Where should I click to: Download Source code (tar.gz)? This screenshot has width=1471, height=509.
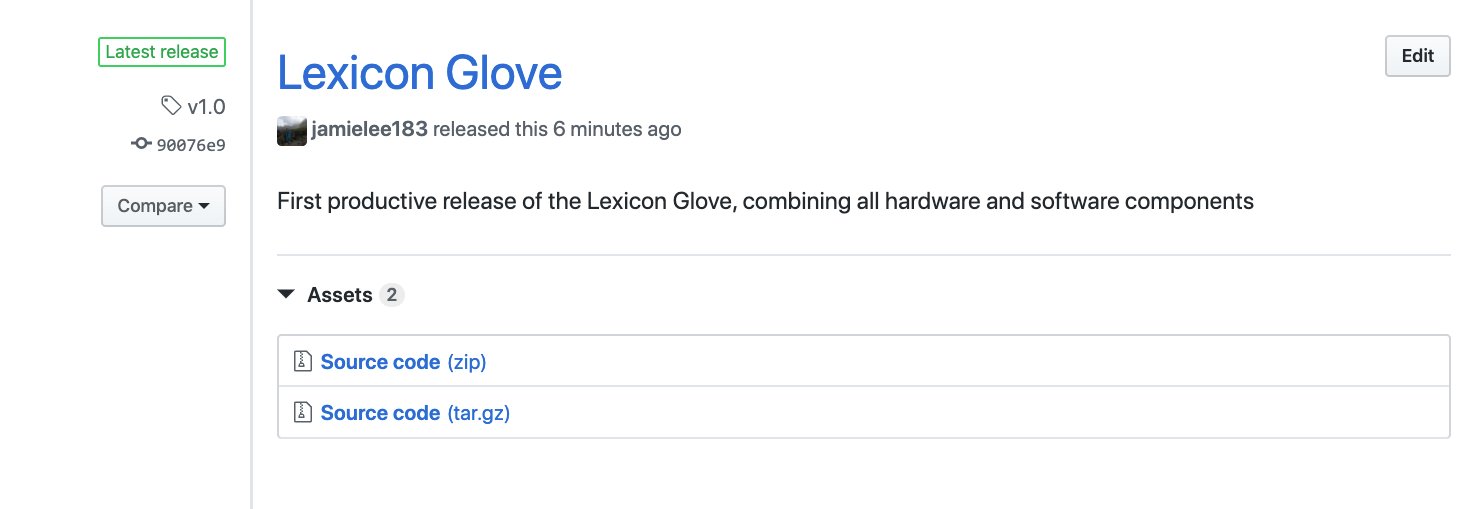click(x=415, y=412)
